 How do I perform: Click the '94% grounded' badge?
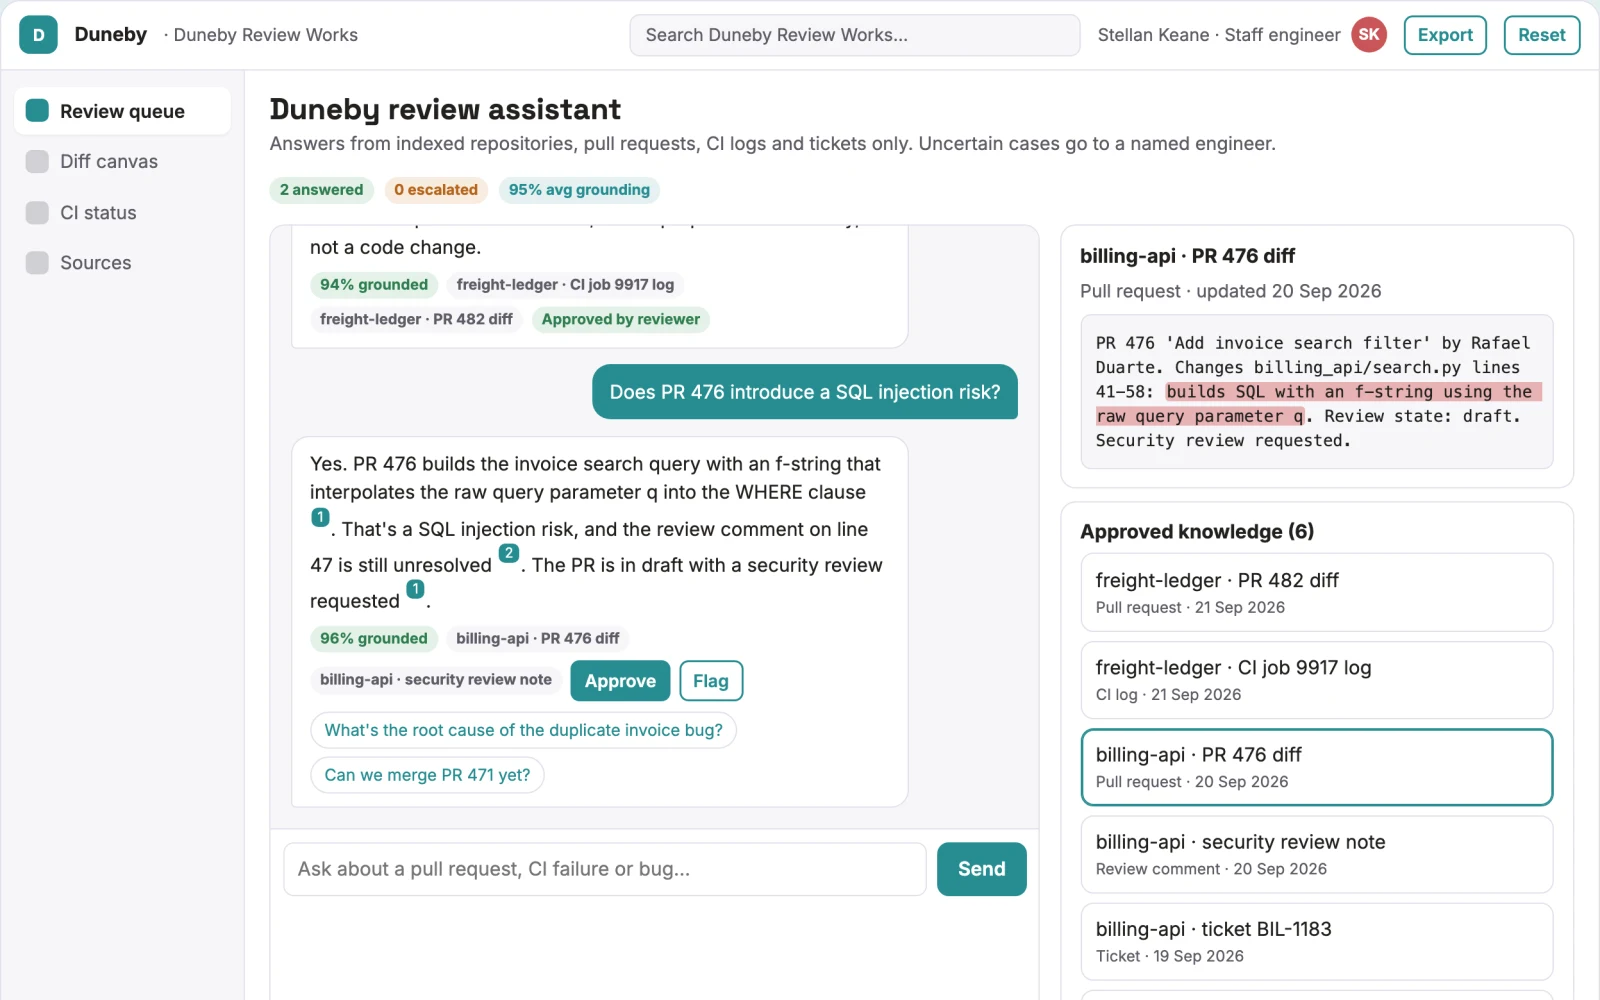[x=373, y=284]
